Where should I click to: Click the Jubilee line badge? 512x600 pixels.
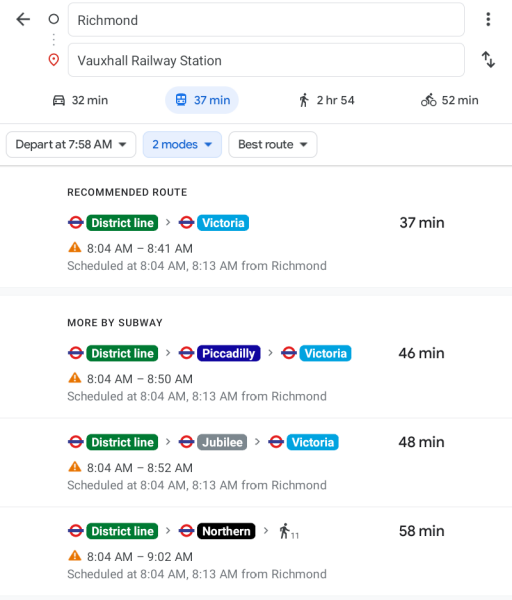click(222, 442)
